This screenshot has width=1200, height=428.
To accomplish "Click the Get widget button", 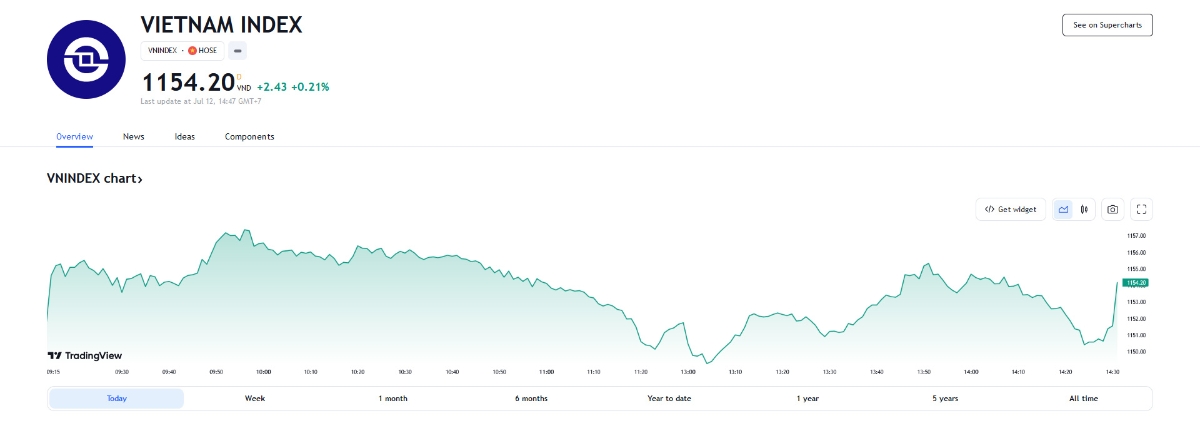I will pyautogui.click(x=1010, y=209).
